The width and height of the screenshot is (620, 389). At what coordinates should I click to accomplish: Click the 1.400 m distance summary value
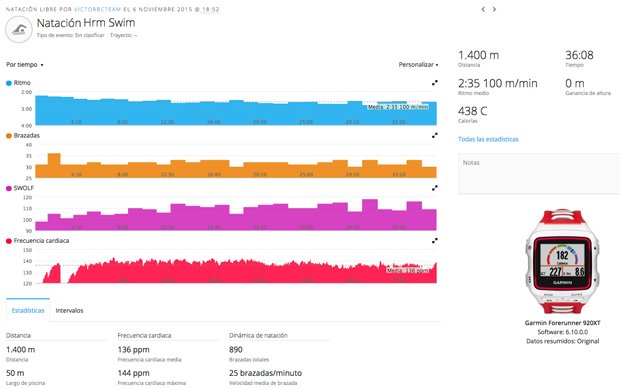pos(478,55)
